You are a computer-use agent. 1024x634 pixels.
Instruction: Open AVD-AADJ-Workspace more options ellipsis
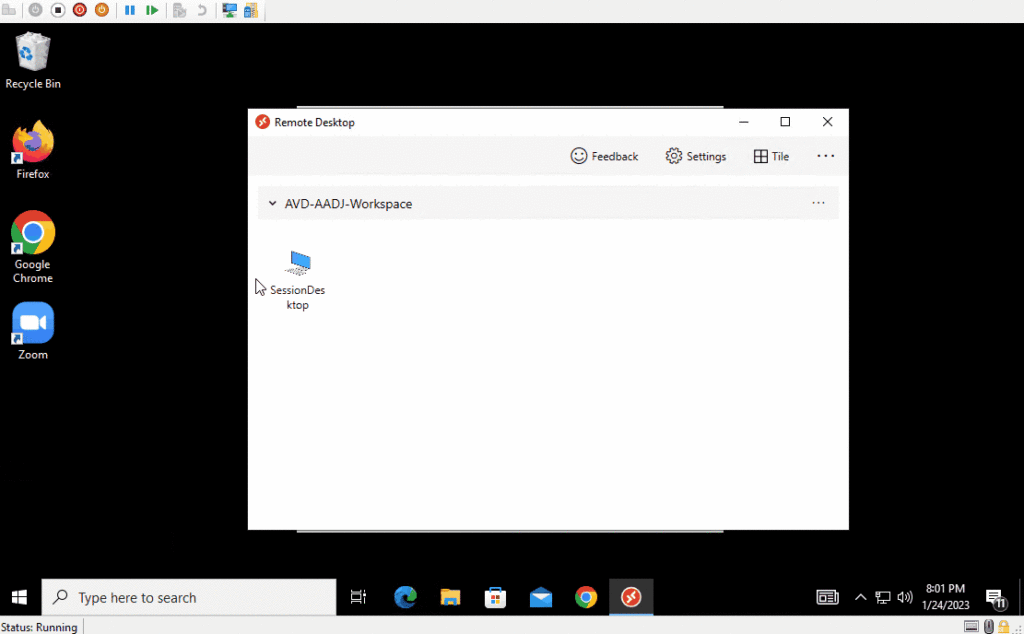818,204
